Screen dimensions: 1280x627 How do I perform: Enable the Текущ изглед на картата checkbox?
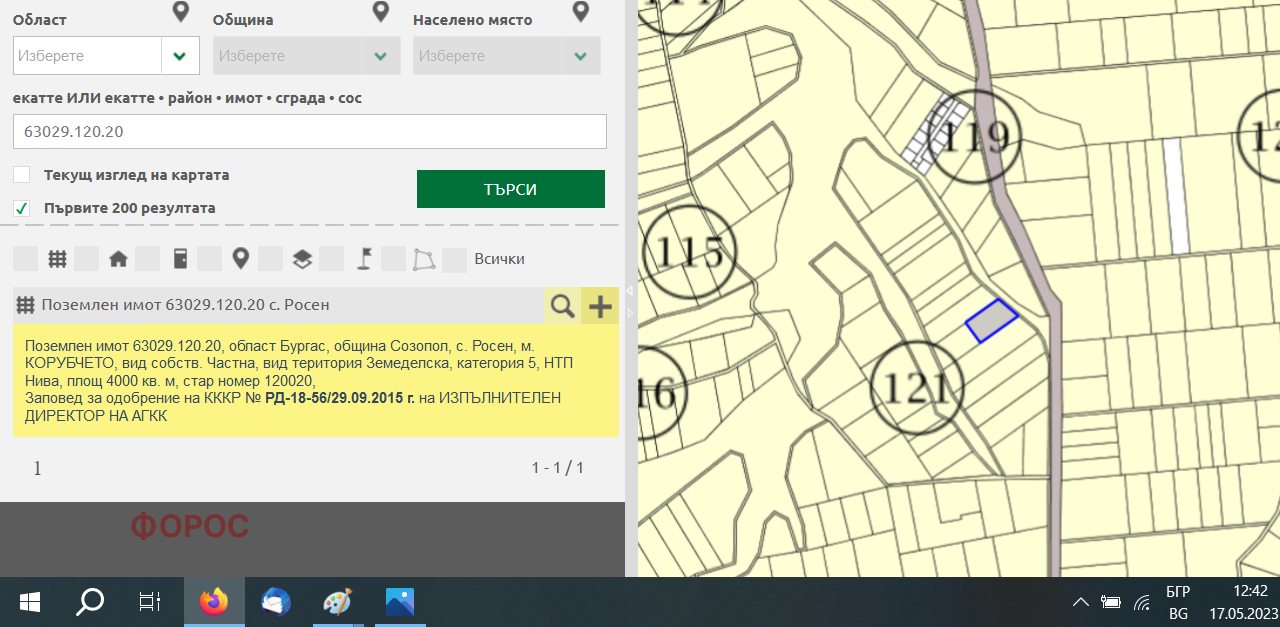pyautogui.click(x=21, y=174)
